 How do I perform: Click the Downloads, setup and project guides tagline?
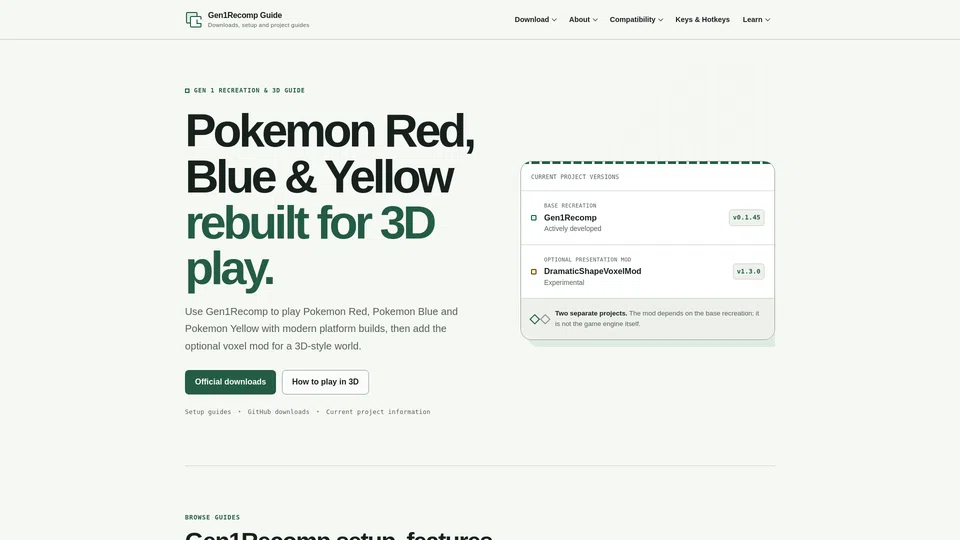(258, 25)
